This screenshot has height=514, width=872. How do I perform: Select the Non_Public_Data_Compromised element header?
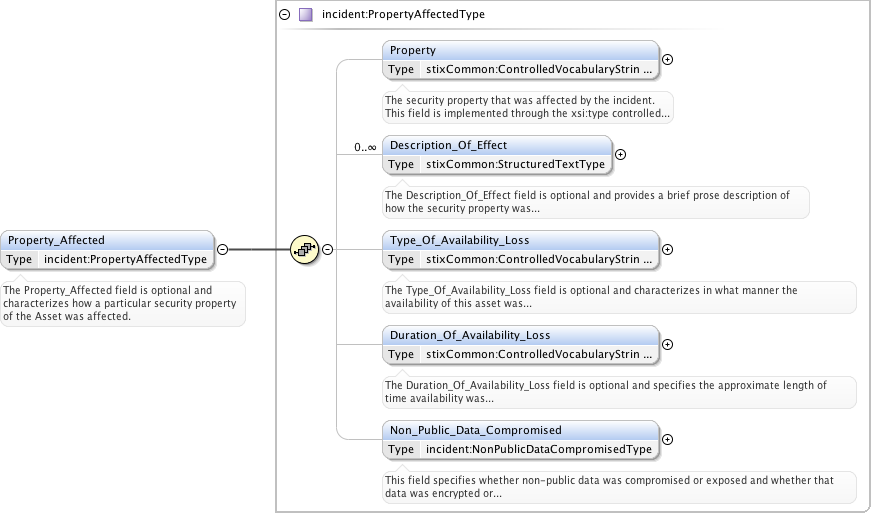coord(520,430)
